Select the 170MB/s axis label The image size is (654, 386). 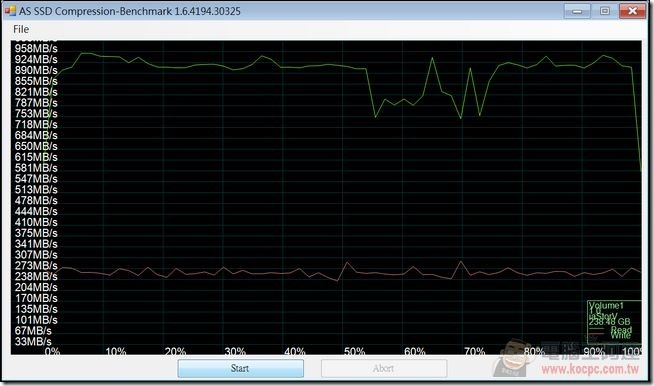click(x=36, y=298)
